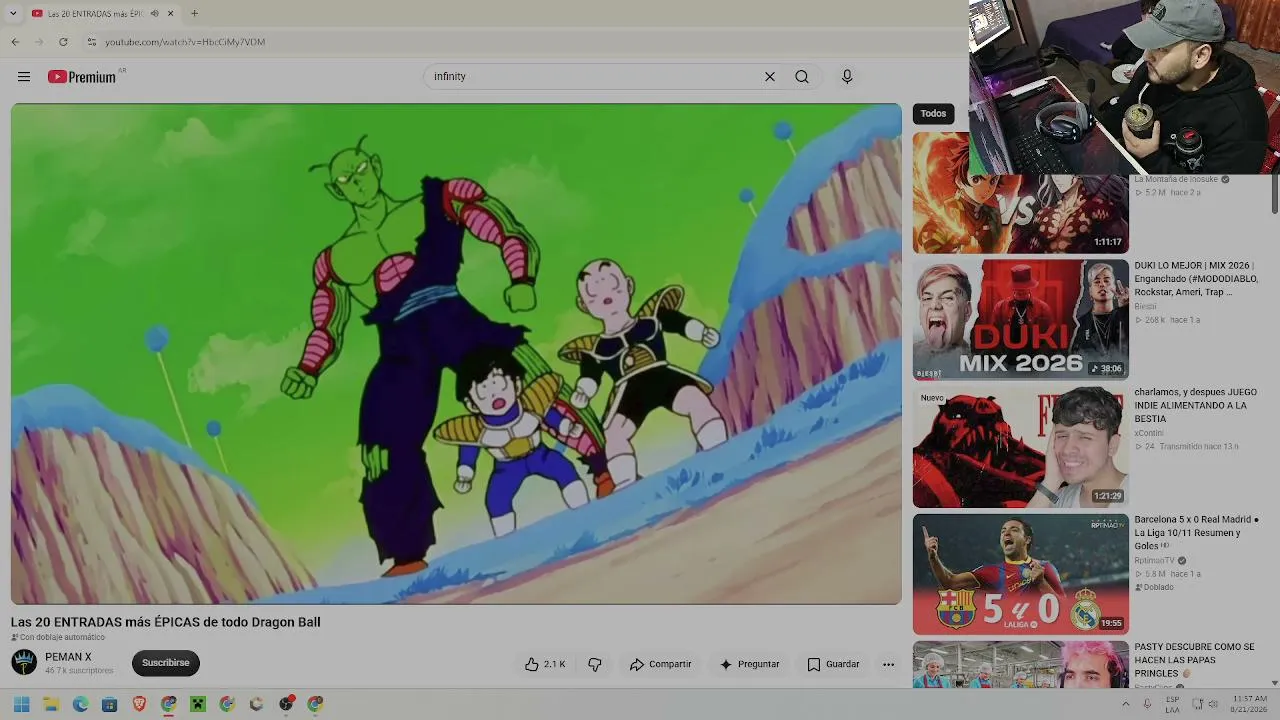1280x720 pixels.
Task: View site information icon in address bar
Action: (92, 42)
